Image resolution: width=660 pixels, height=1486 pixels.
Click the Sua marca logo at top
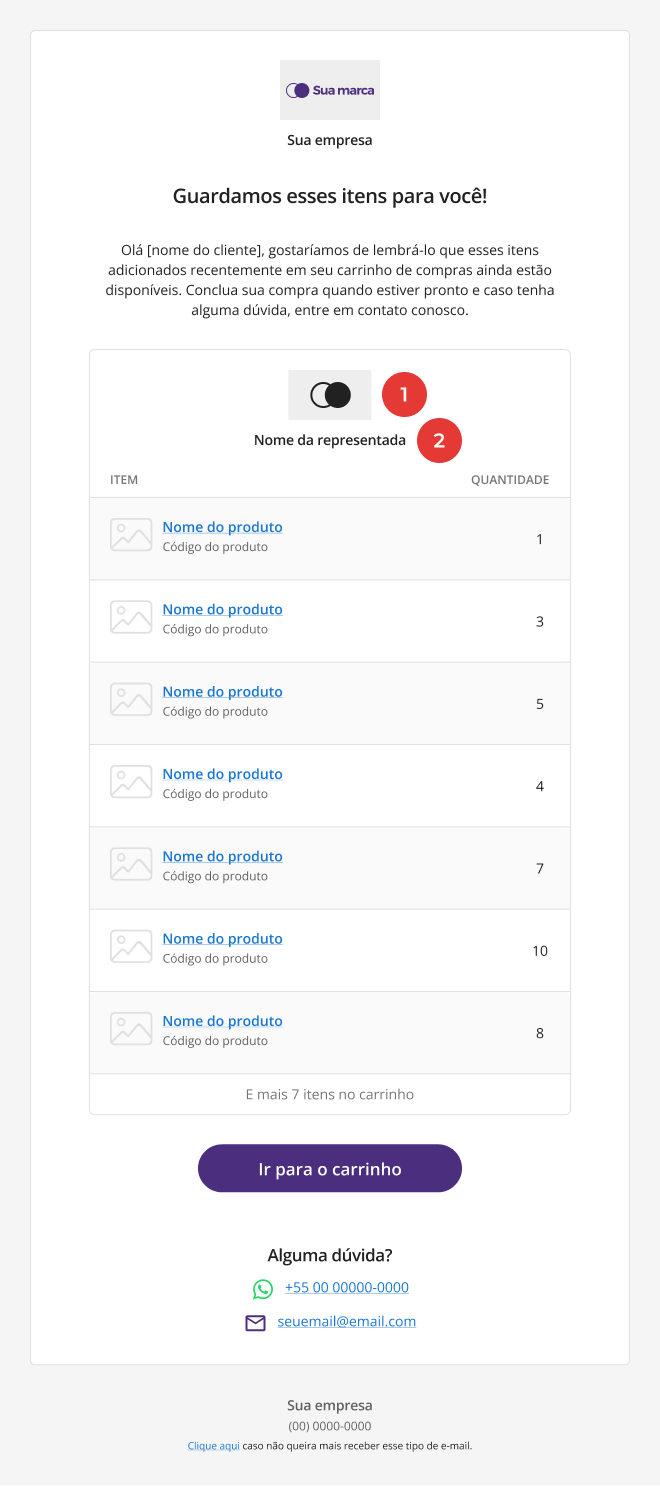point(330,90)
